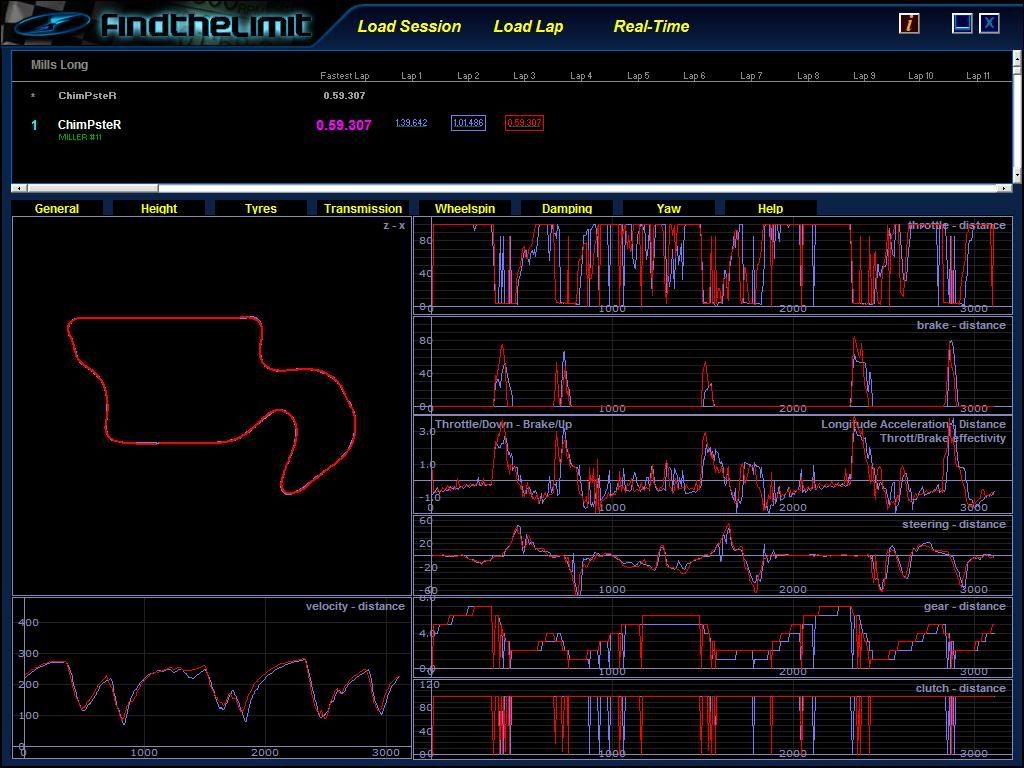Click the gear - distance graph
This screenshot has width=1024, height=768.
tap(712, 637)
